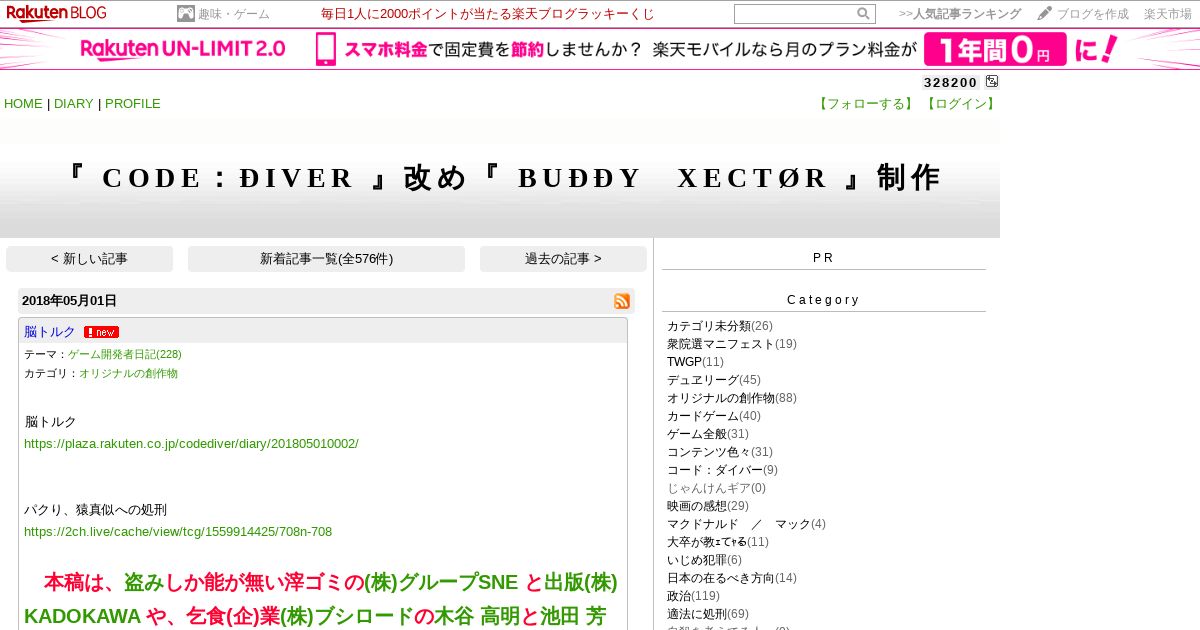Viewport: 1200px width, 630px height.
Task: Click the smartphone icon in the banner
Action: tap(326, 49)
